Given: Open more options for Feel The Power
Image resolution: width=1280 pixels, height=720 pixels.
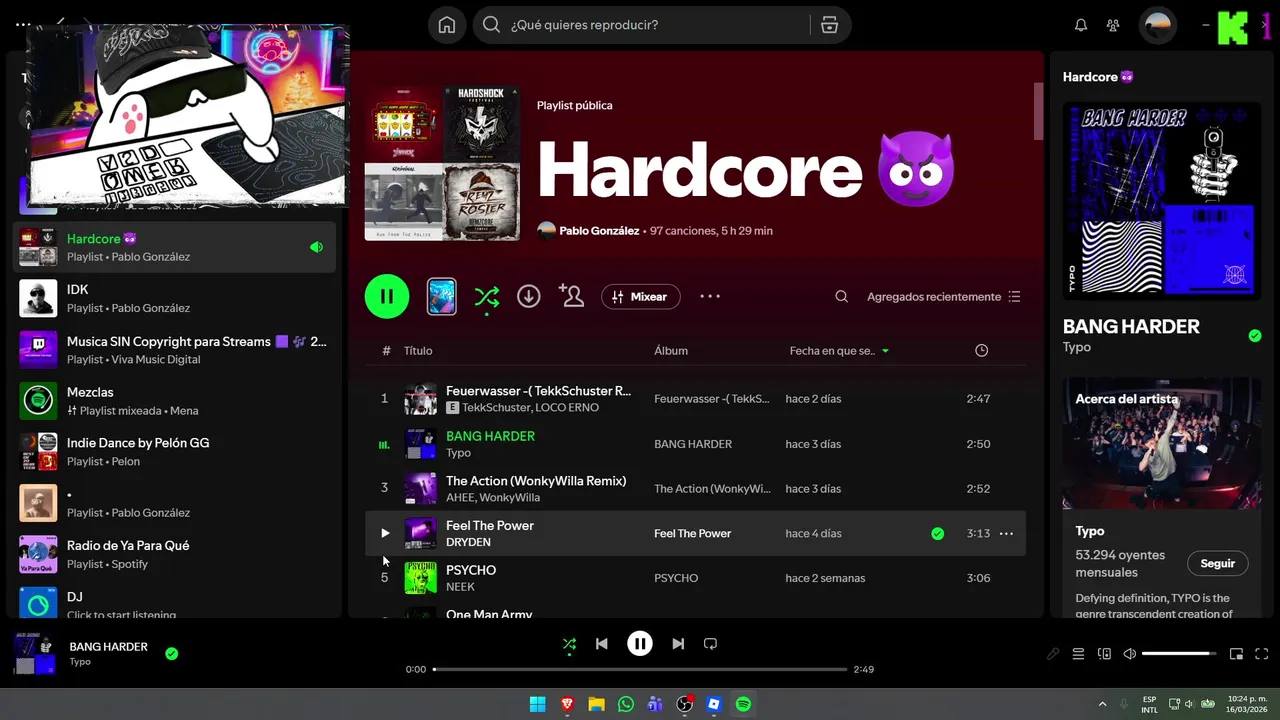Looking at the screenshot, I should pos(1007,533).
